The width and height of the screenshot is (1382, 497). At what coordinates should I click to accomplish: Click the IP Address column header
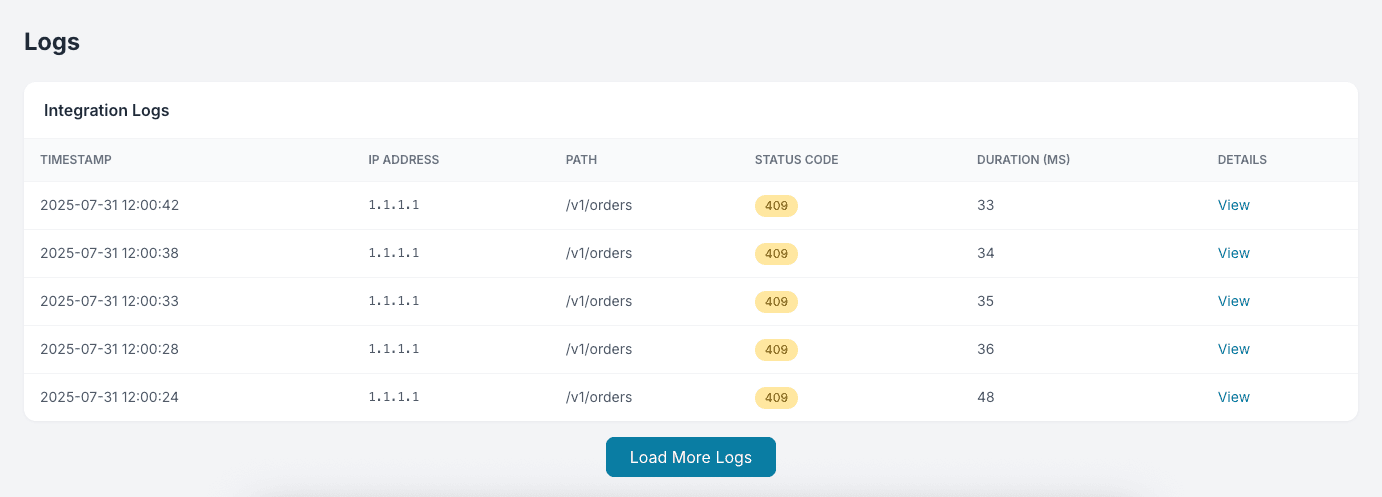pyautogui.click(x=404, y=160)
